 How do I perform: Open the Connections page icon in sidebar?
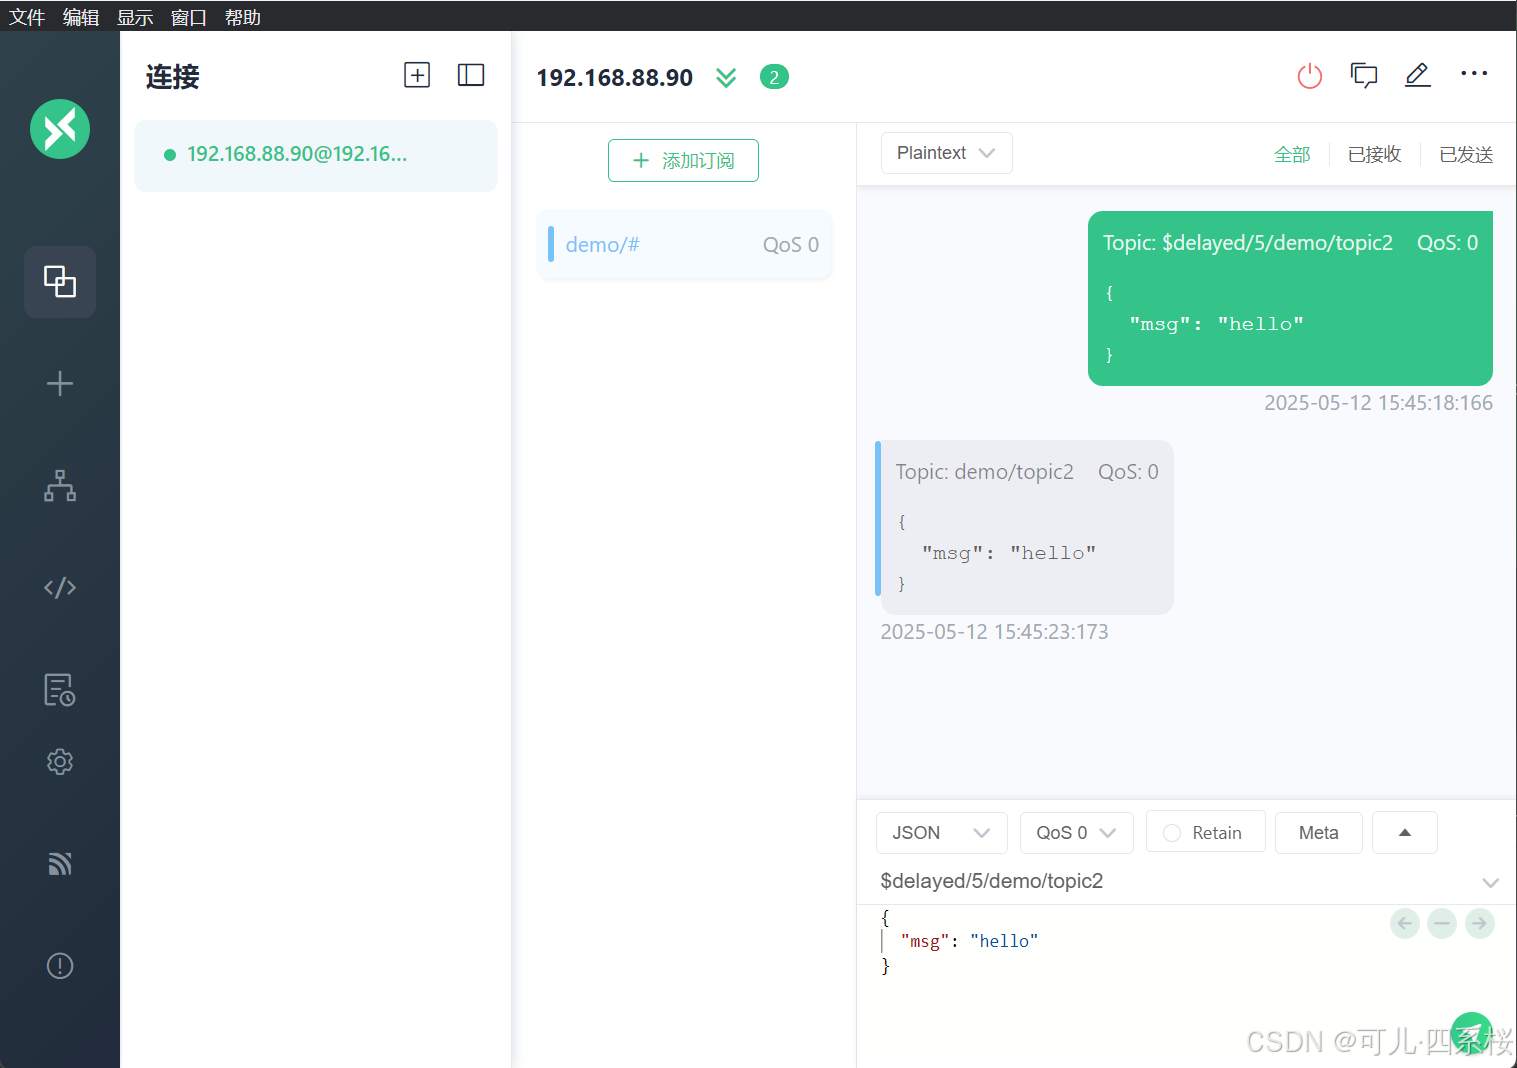(x=60, y=282)
